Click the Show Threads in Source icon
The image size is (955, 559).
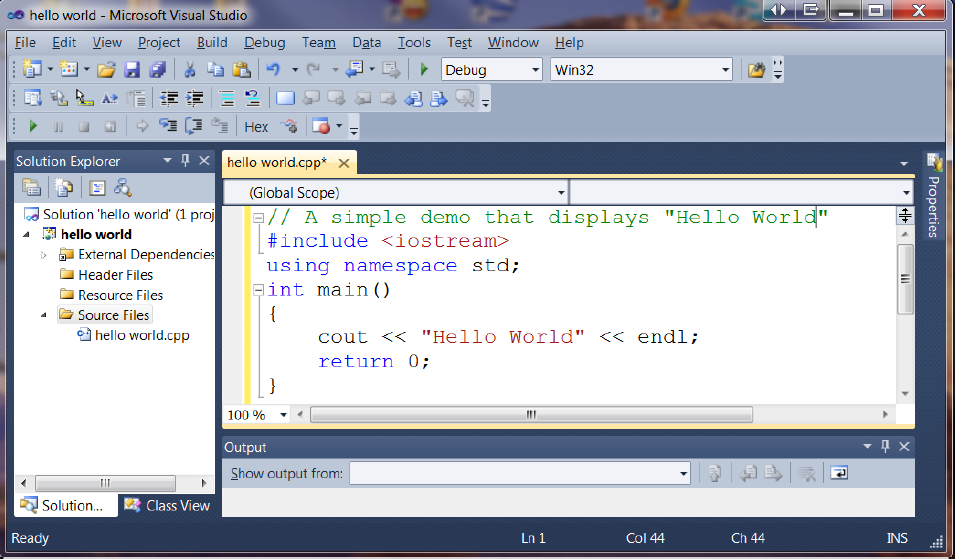(290, 126)
